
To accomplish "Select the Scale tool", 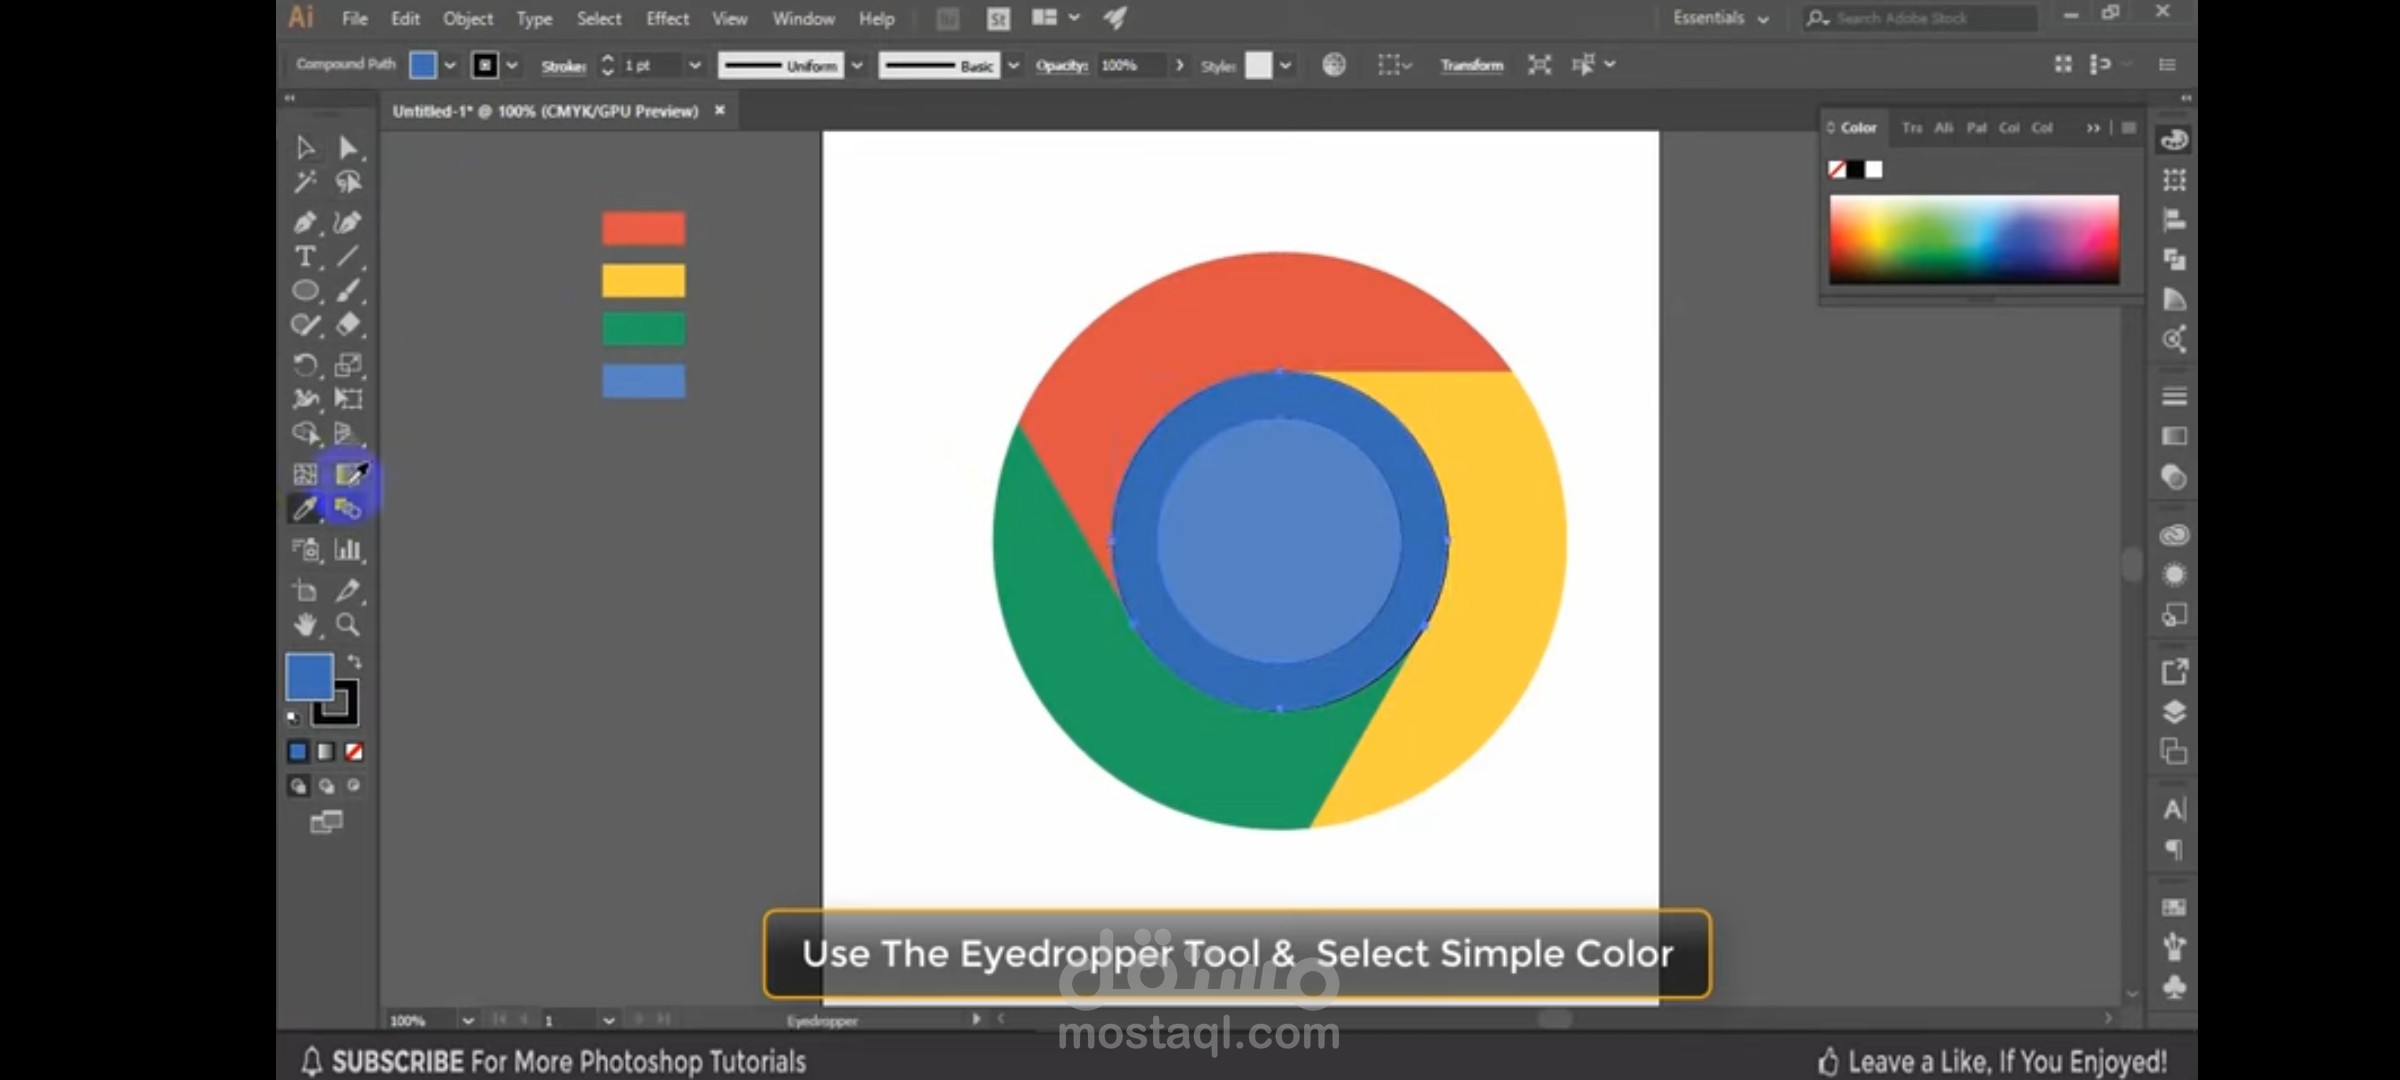I will [x=347, y=365].
